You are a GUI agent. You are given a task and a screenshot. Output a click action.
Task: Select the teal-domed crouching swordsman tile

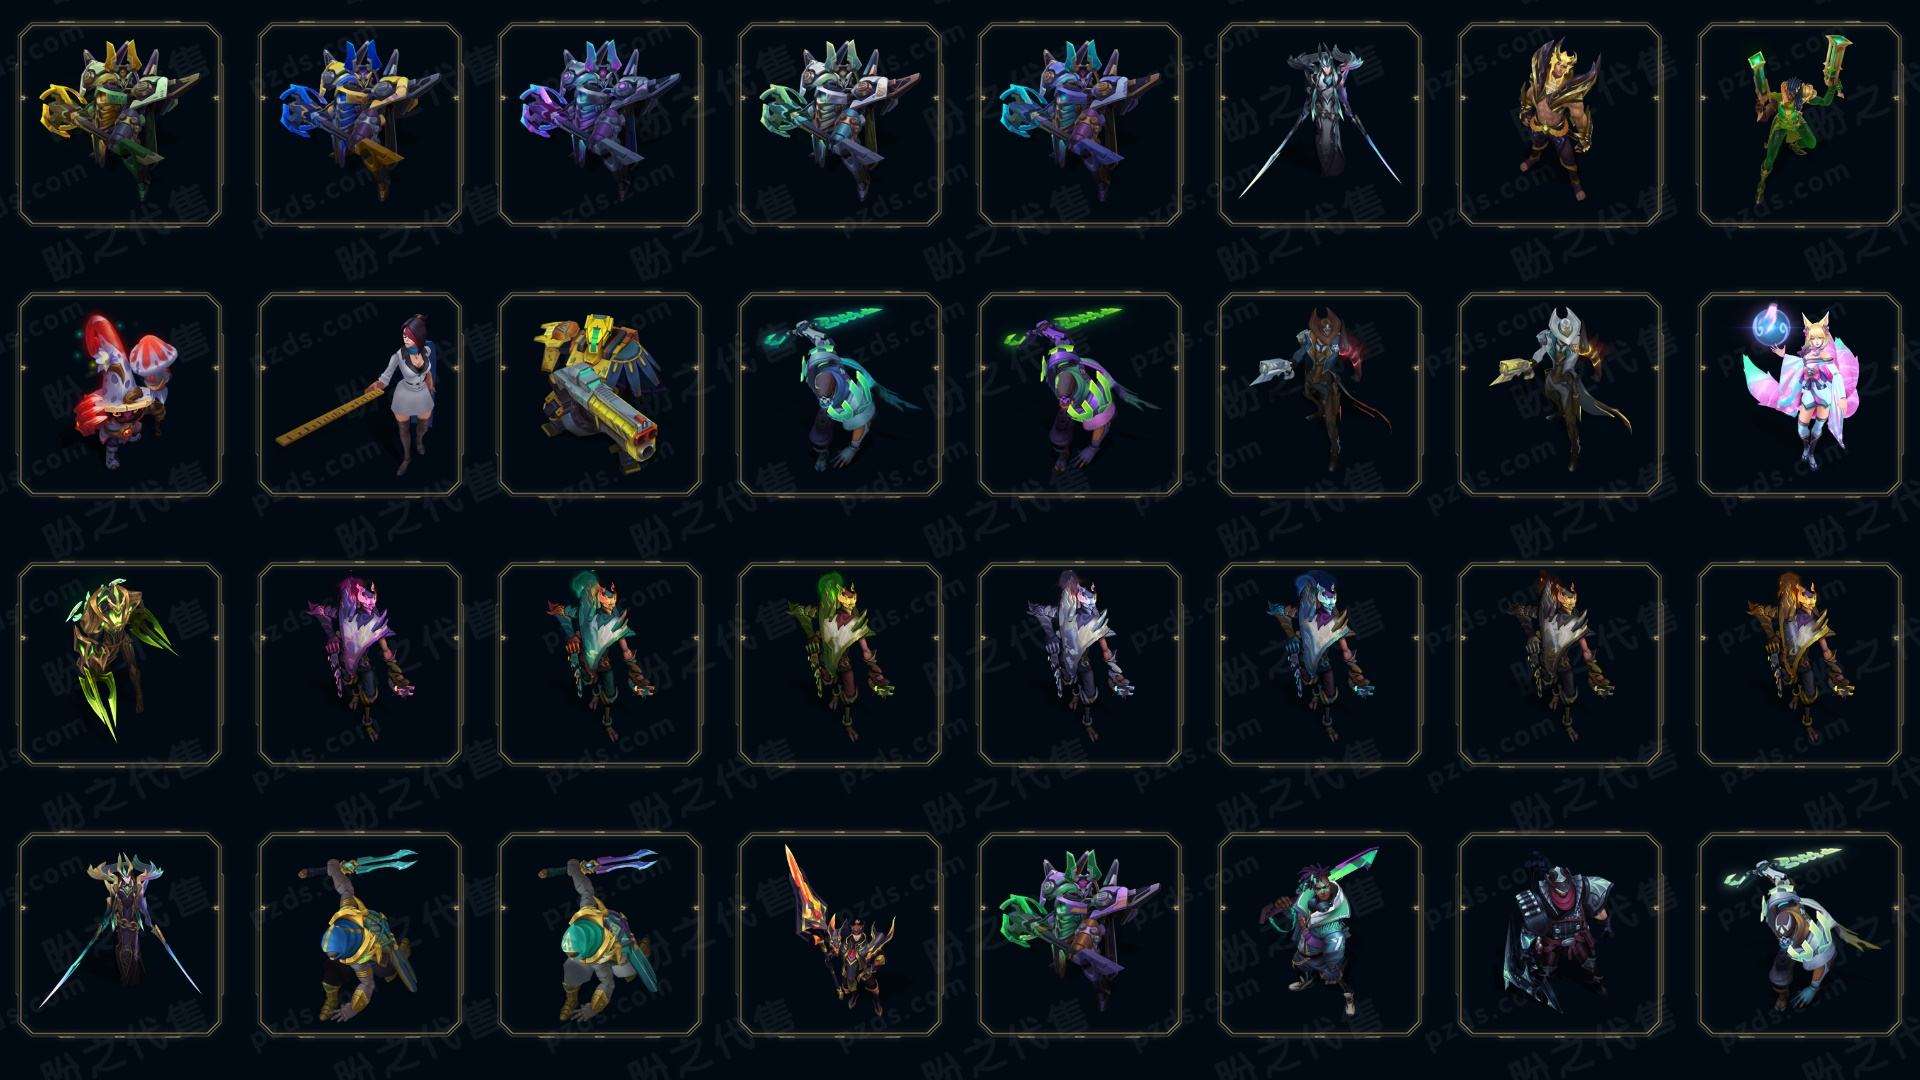click(x=600, y=934)
